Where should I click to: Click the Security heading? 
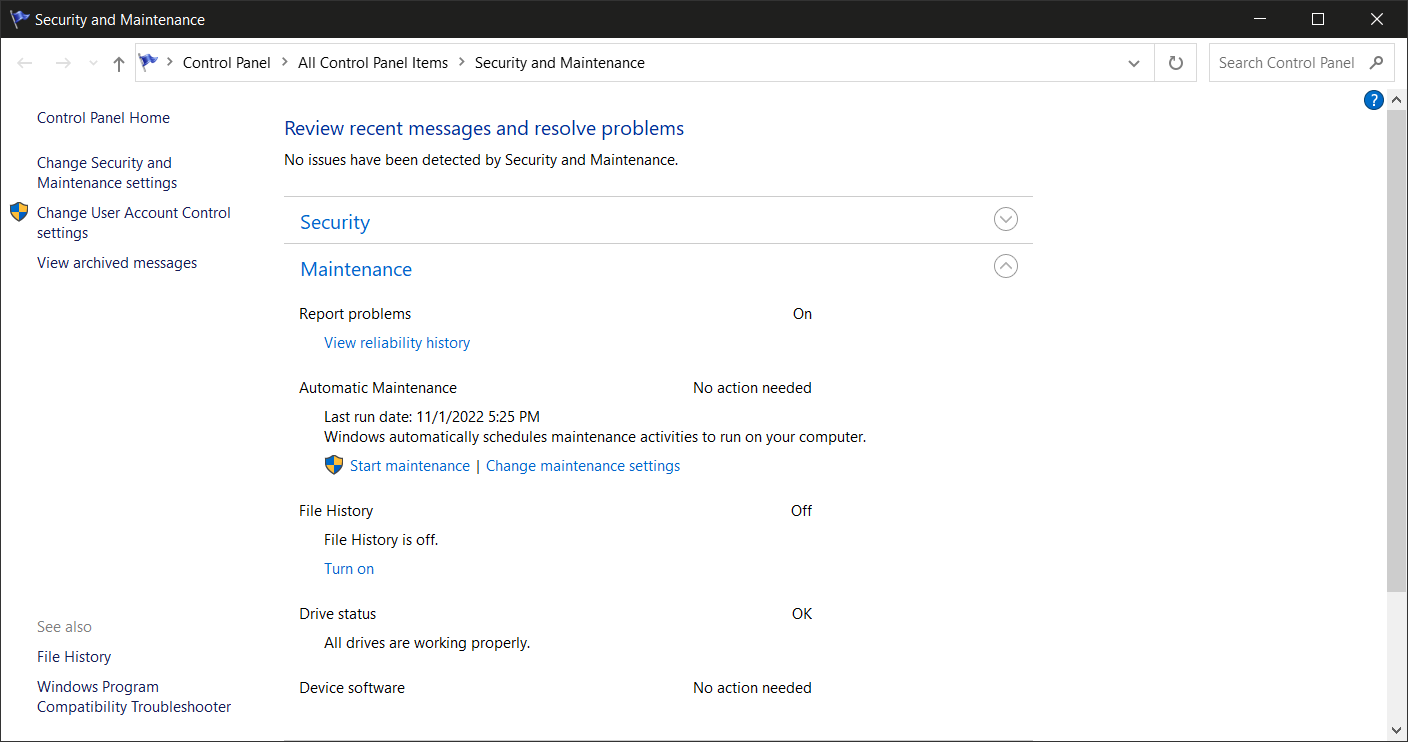pos(335,222)
